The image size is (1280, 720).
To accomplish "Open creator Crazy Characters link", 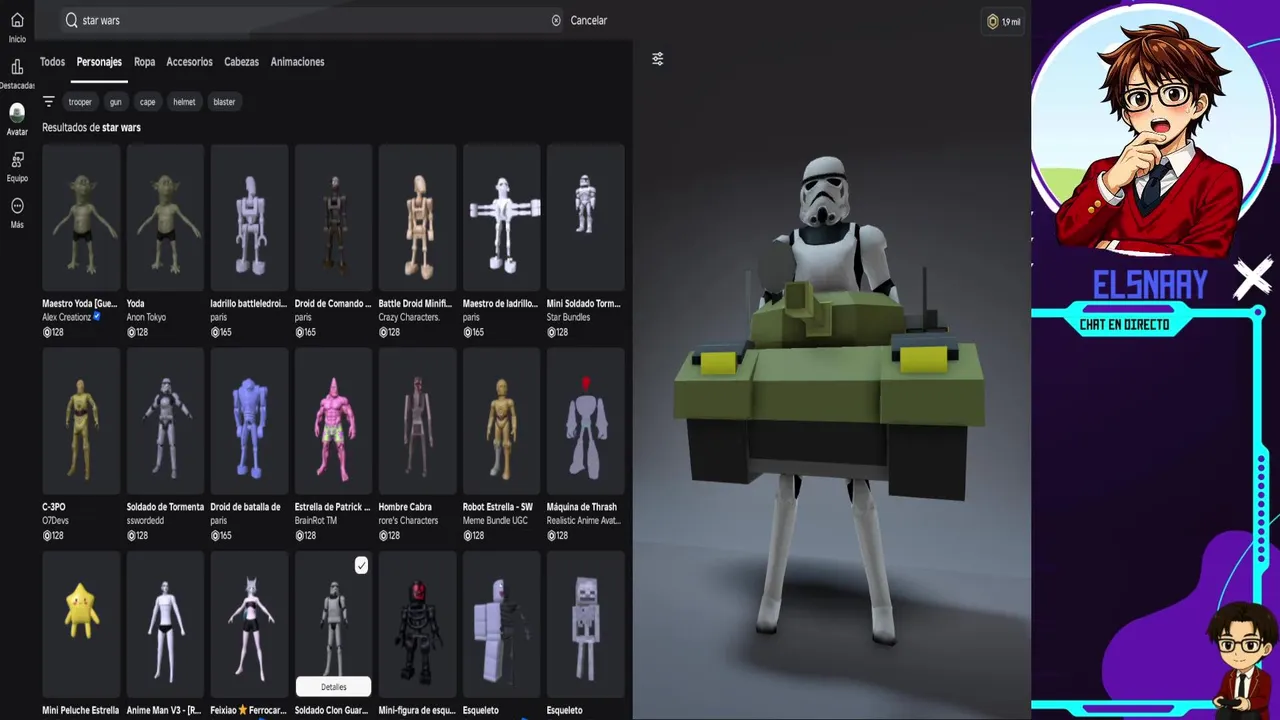I will [x=409, y=317].
